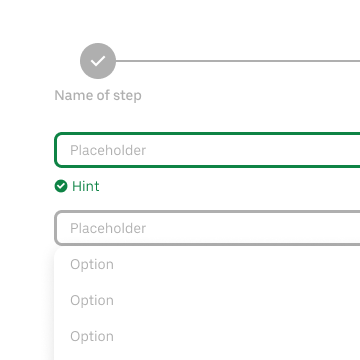Click the green Hint validation text
The height and width of the screenshot is (360, 360).
pos(86,186)
